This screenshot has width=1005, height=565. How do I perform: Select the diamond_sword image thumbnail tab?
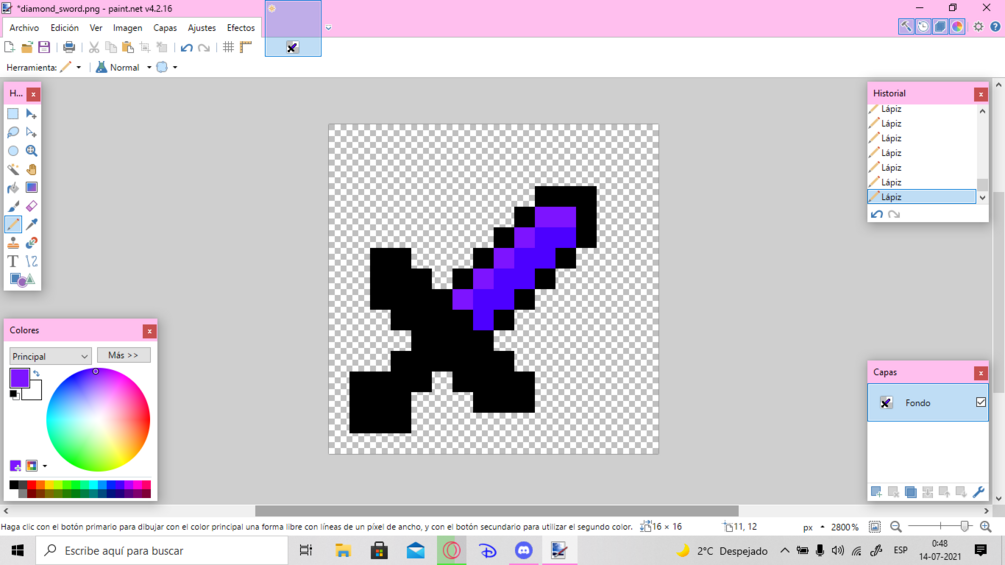pos(293,28)
